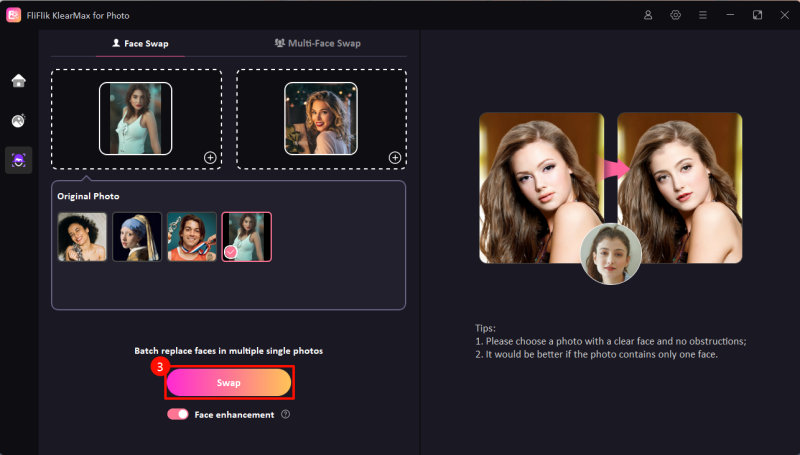This screenshot has width=800, height=455.
Task: Click the FliFlik KlearMax app logo
Action: pos(14,15)
